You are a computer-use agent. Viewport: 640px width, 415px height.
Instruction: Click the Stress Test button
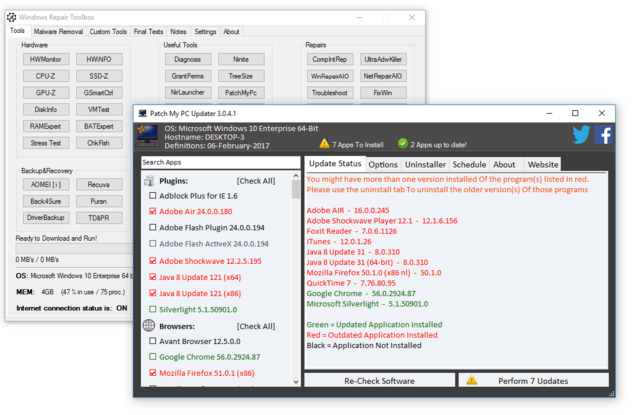[46, 143]
